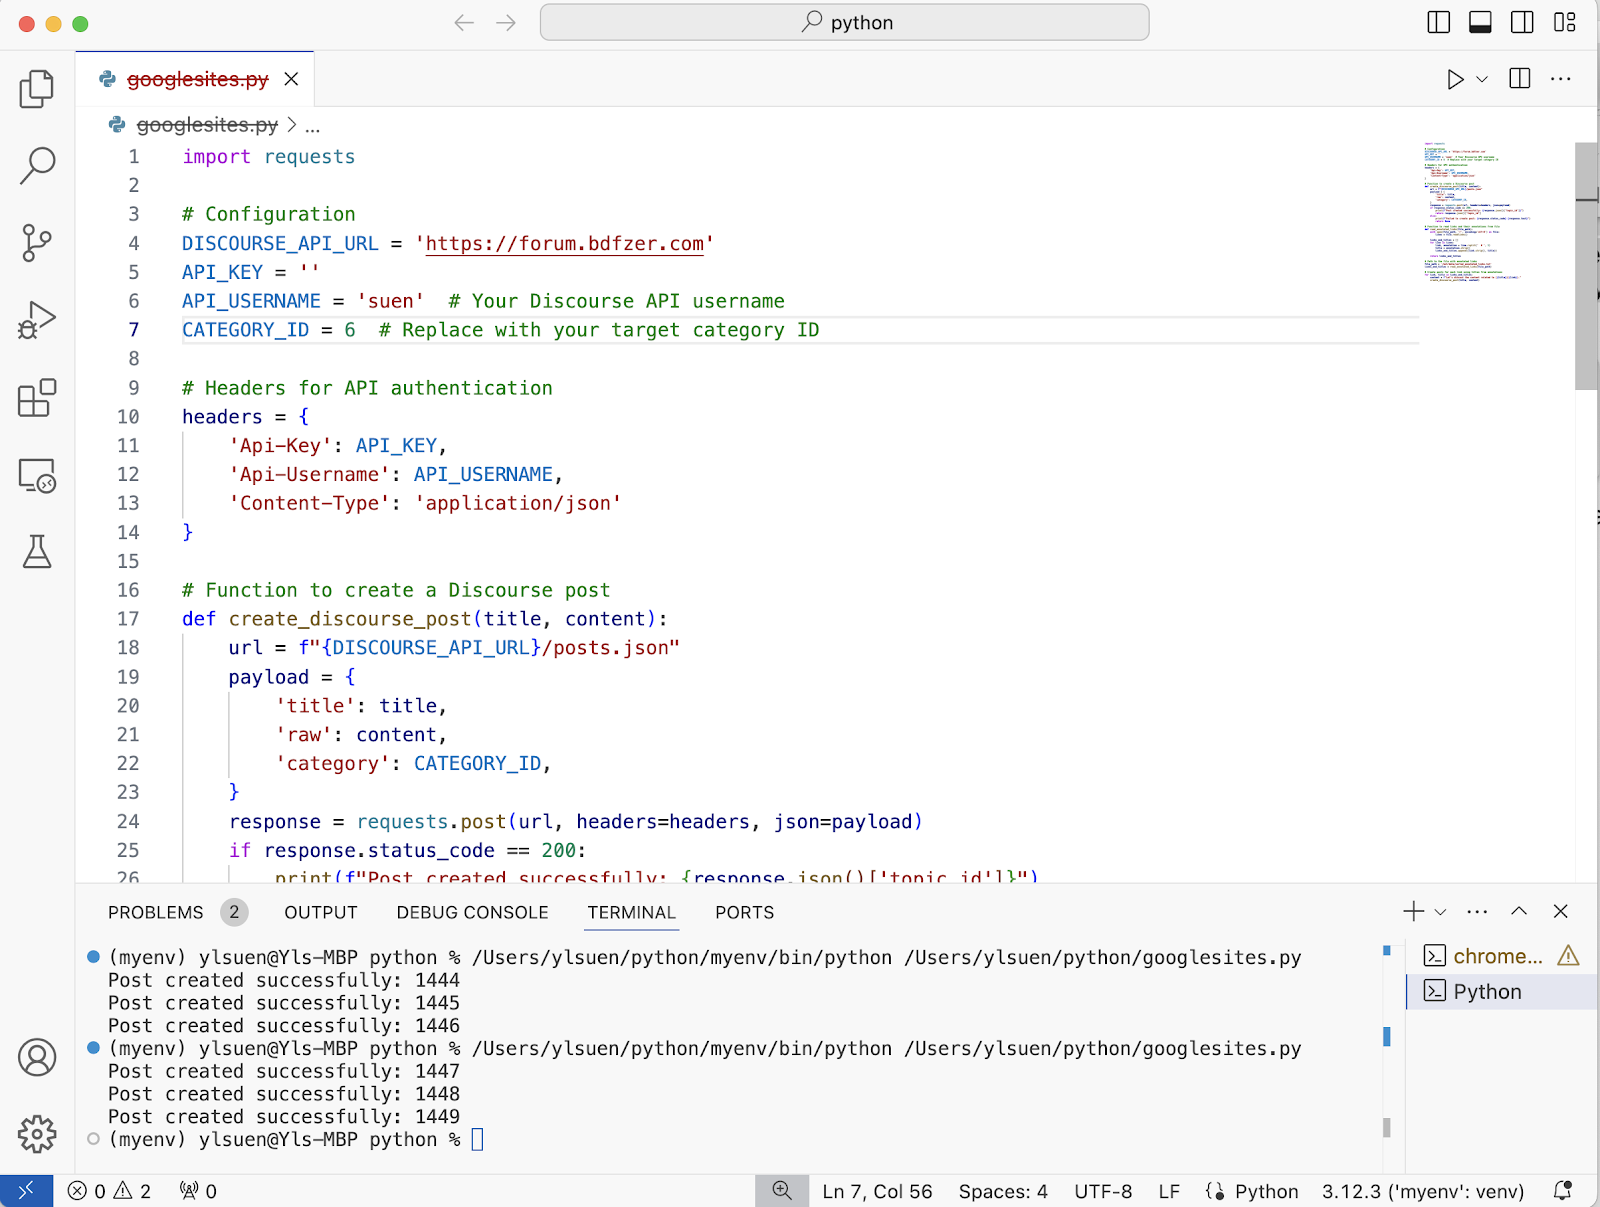Image resolution: width=1600 pixels, height=1207 pixels.
Task: Open the Run and Debug view
Action: (37, 320)
